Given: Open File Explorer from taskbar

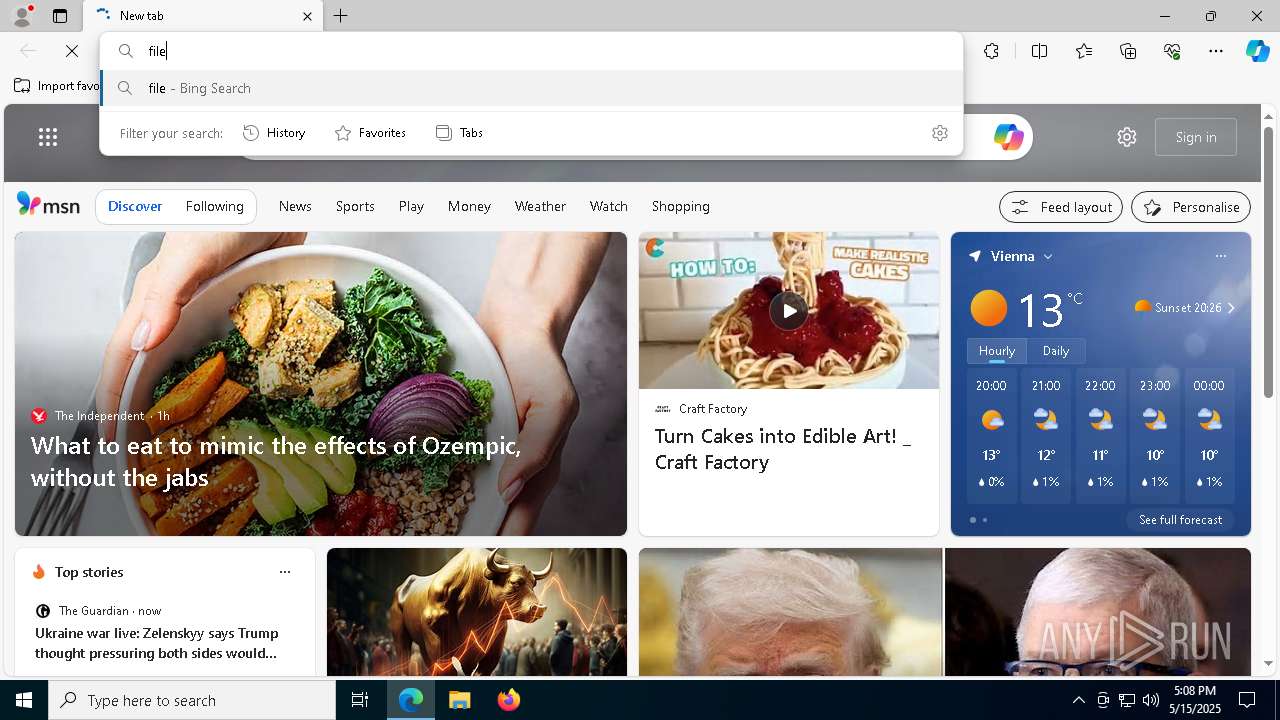Looking at the screenshot, I should (x=459, y=700).
